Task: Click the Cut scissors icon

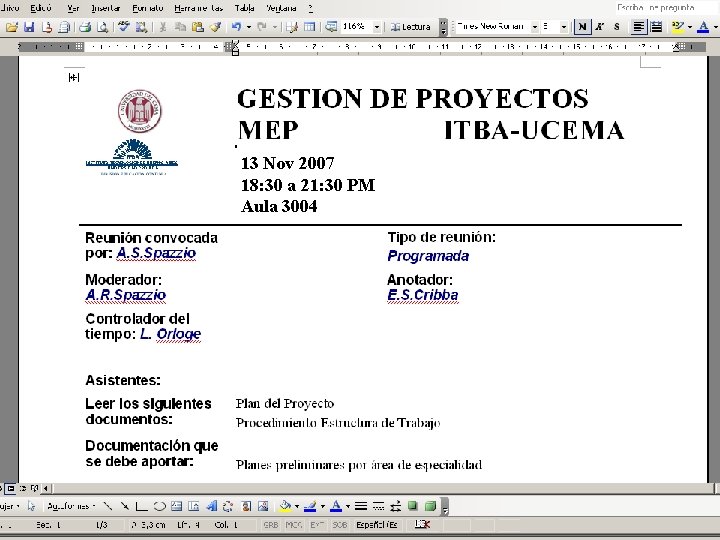Action: pos(162,27)
